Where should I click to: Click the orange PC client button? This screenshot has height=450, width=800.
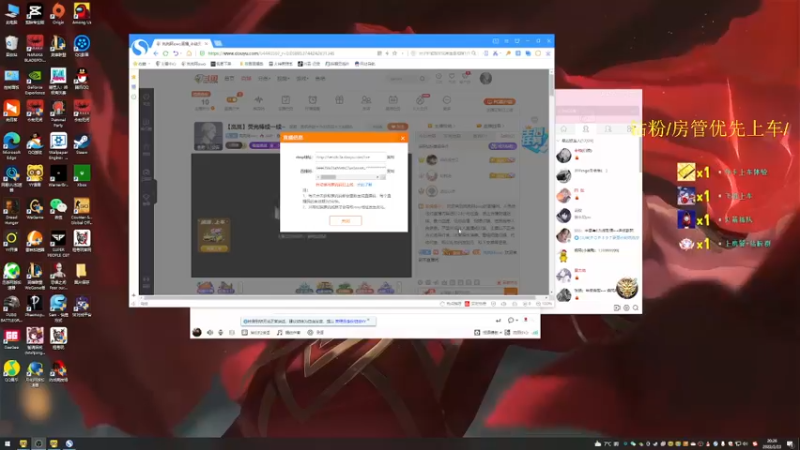499,102
